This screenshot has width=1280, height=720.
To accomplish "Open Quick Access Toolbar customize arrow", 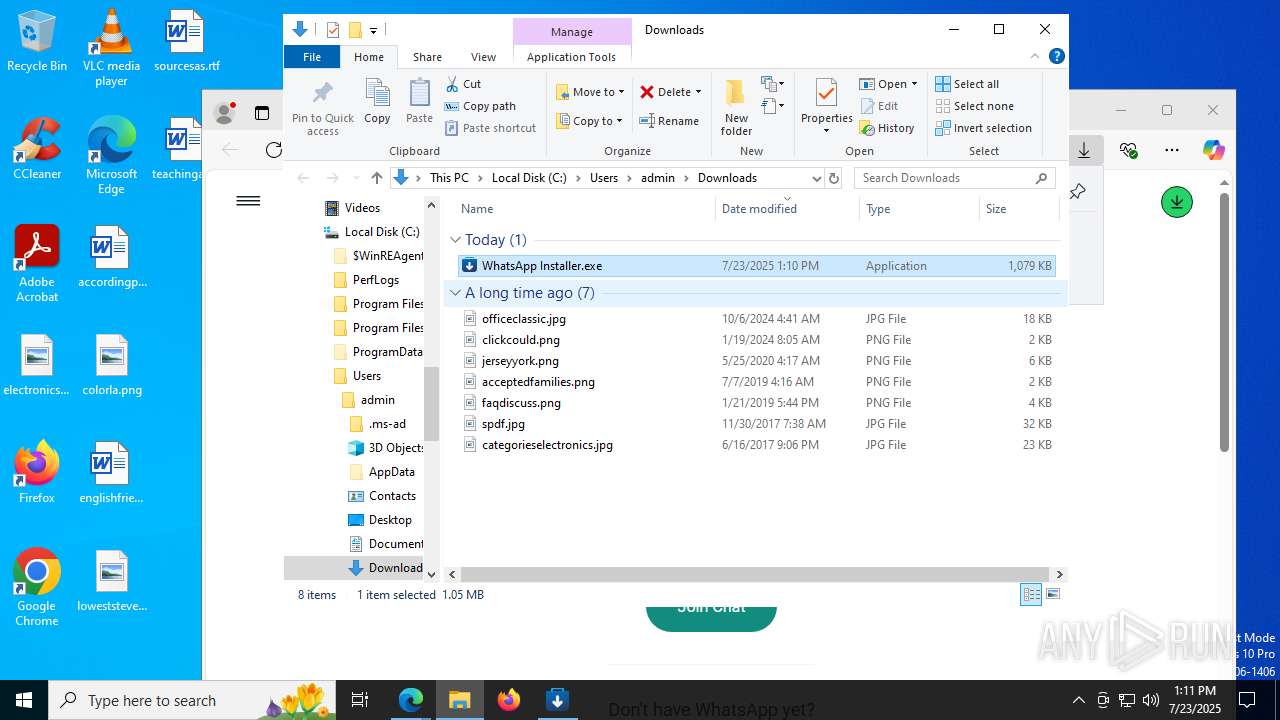I will coord(373,30).
